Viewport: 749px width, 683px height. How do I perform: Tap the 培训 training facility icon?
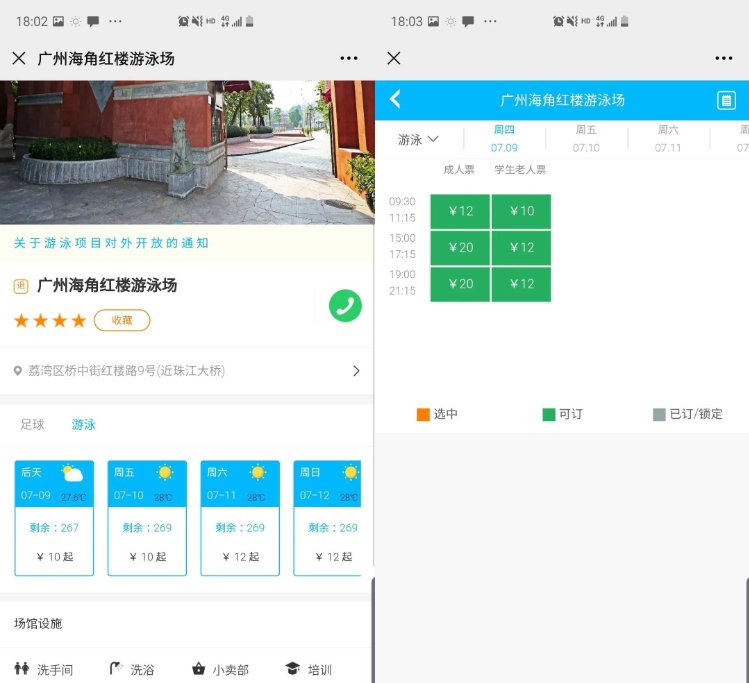point(292,669)
